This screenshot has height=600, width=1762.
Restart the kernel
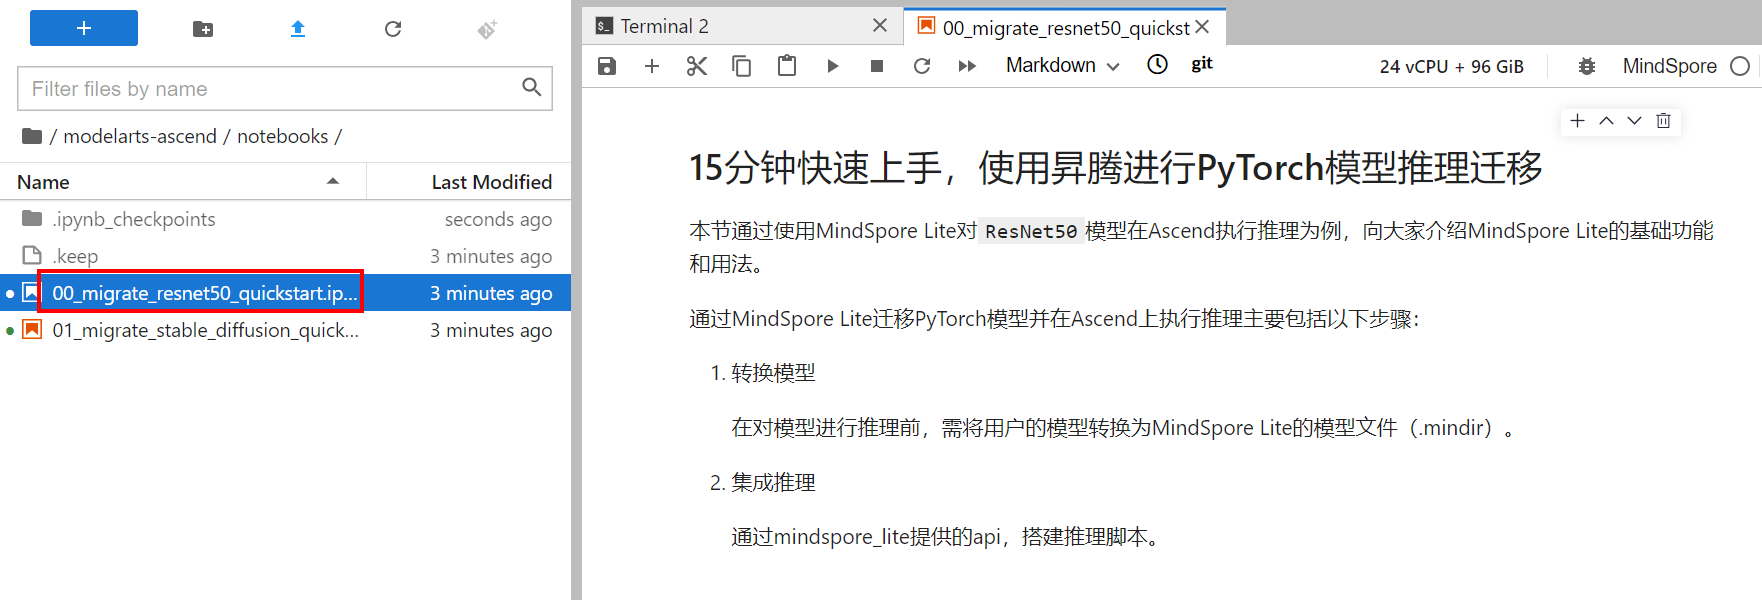(922, 66)
